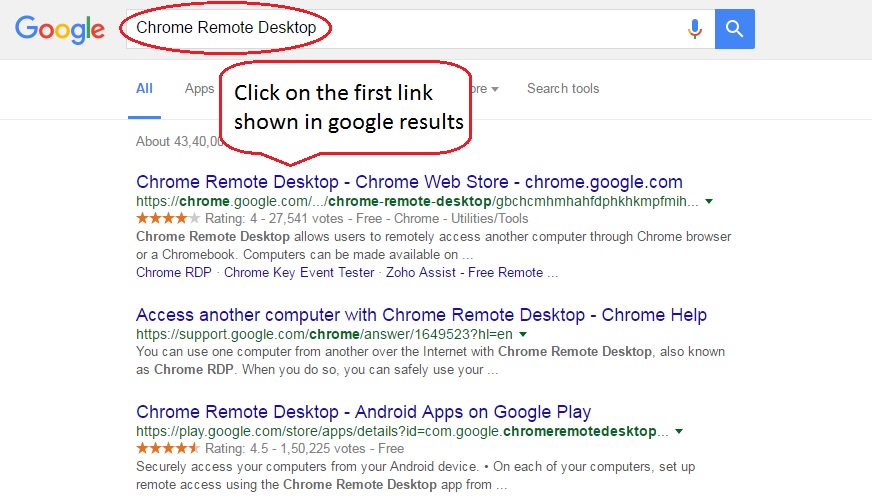Open the Chrome Key Event Tester sitelink
The width and height of the screenshot is (872, 503).
click(x=299, y=273)
